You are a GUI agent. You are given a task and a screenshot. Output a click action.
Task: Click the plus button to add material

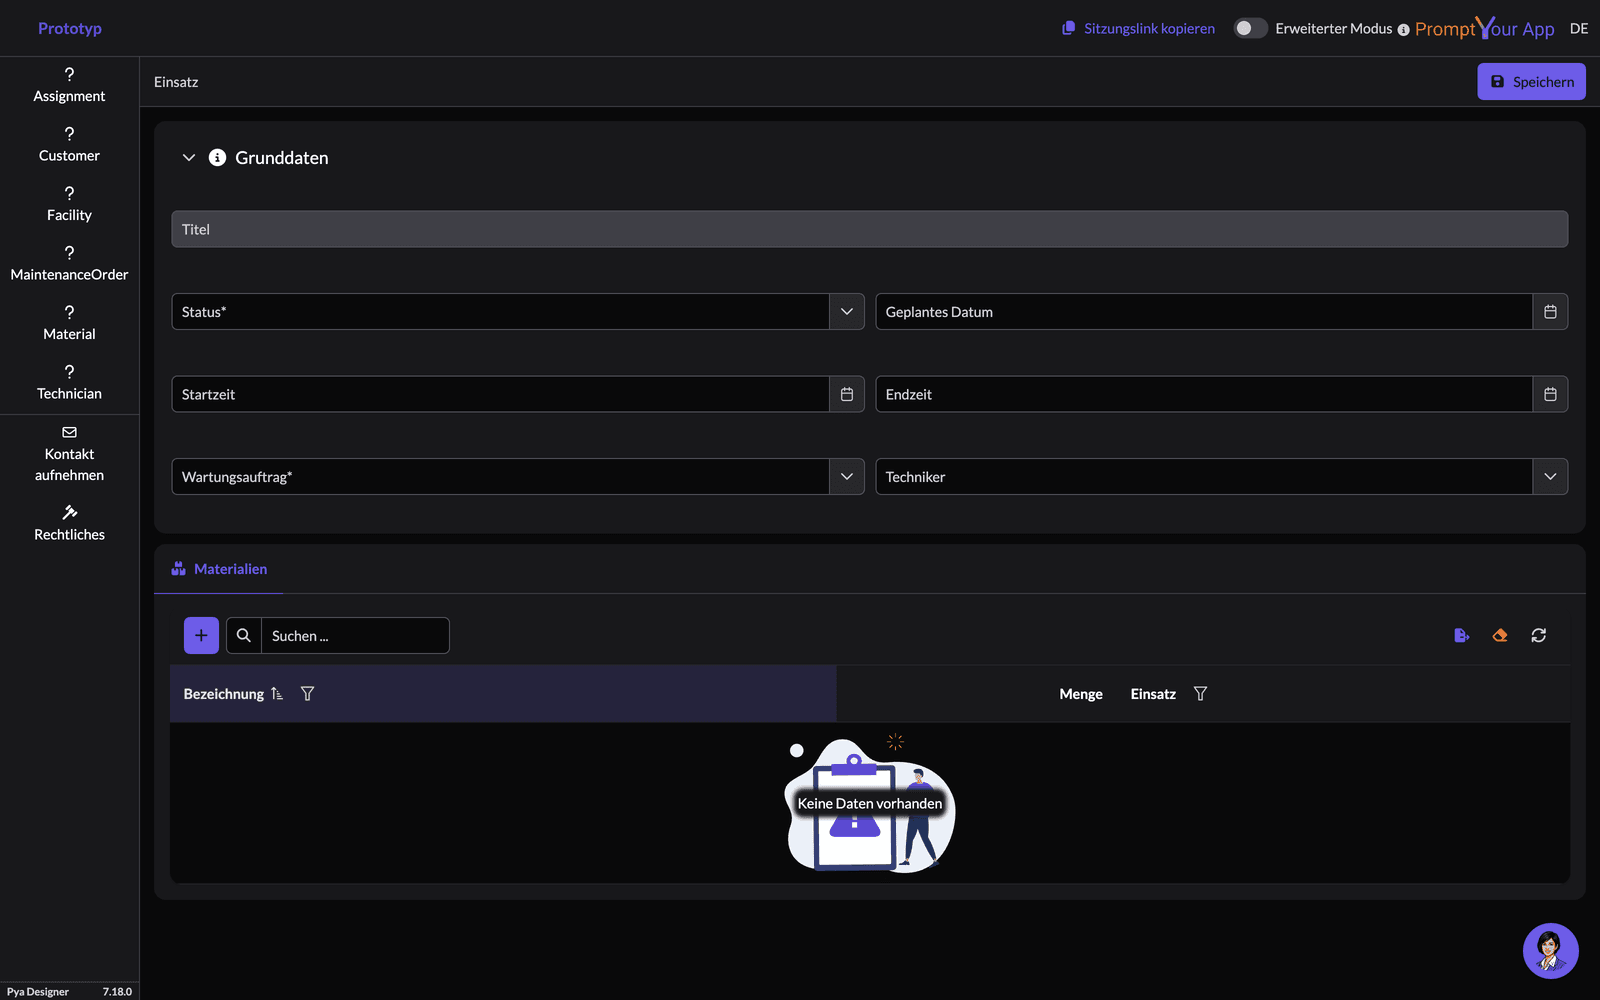(201, 635)
